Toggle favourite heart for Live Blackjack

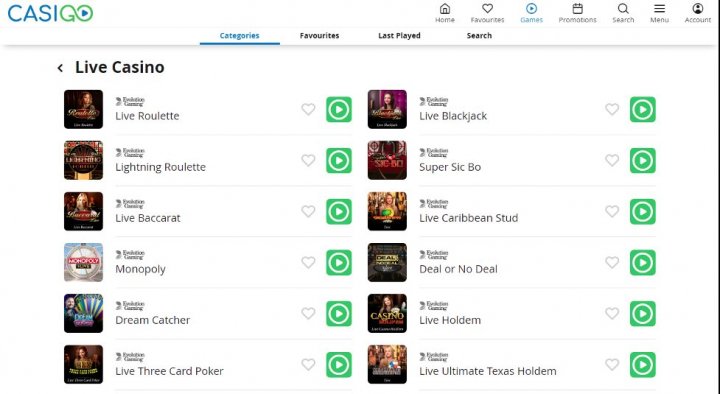pos(612,109)
